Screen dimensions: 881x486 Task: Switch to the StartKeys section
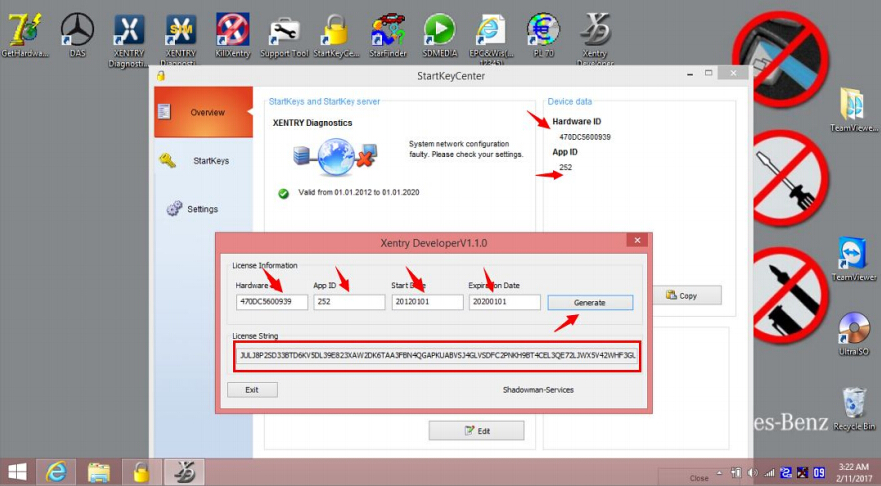203,161
